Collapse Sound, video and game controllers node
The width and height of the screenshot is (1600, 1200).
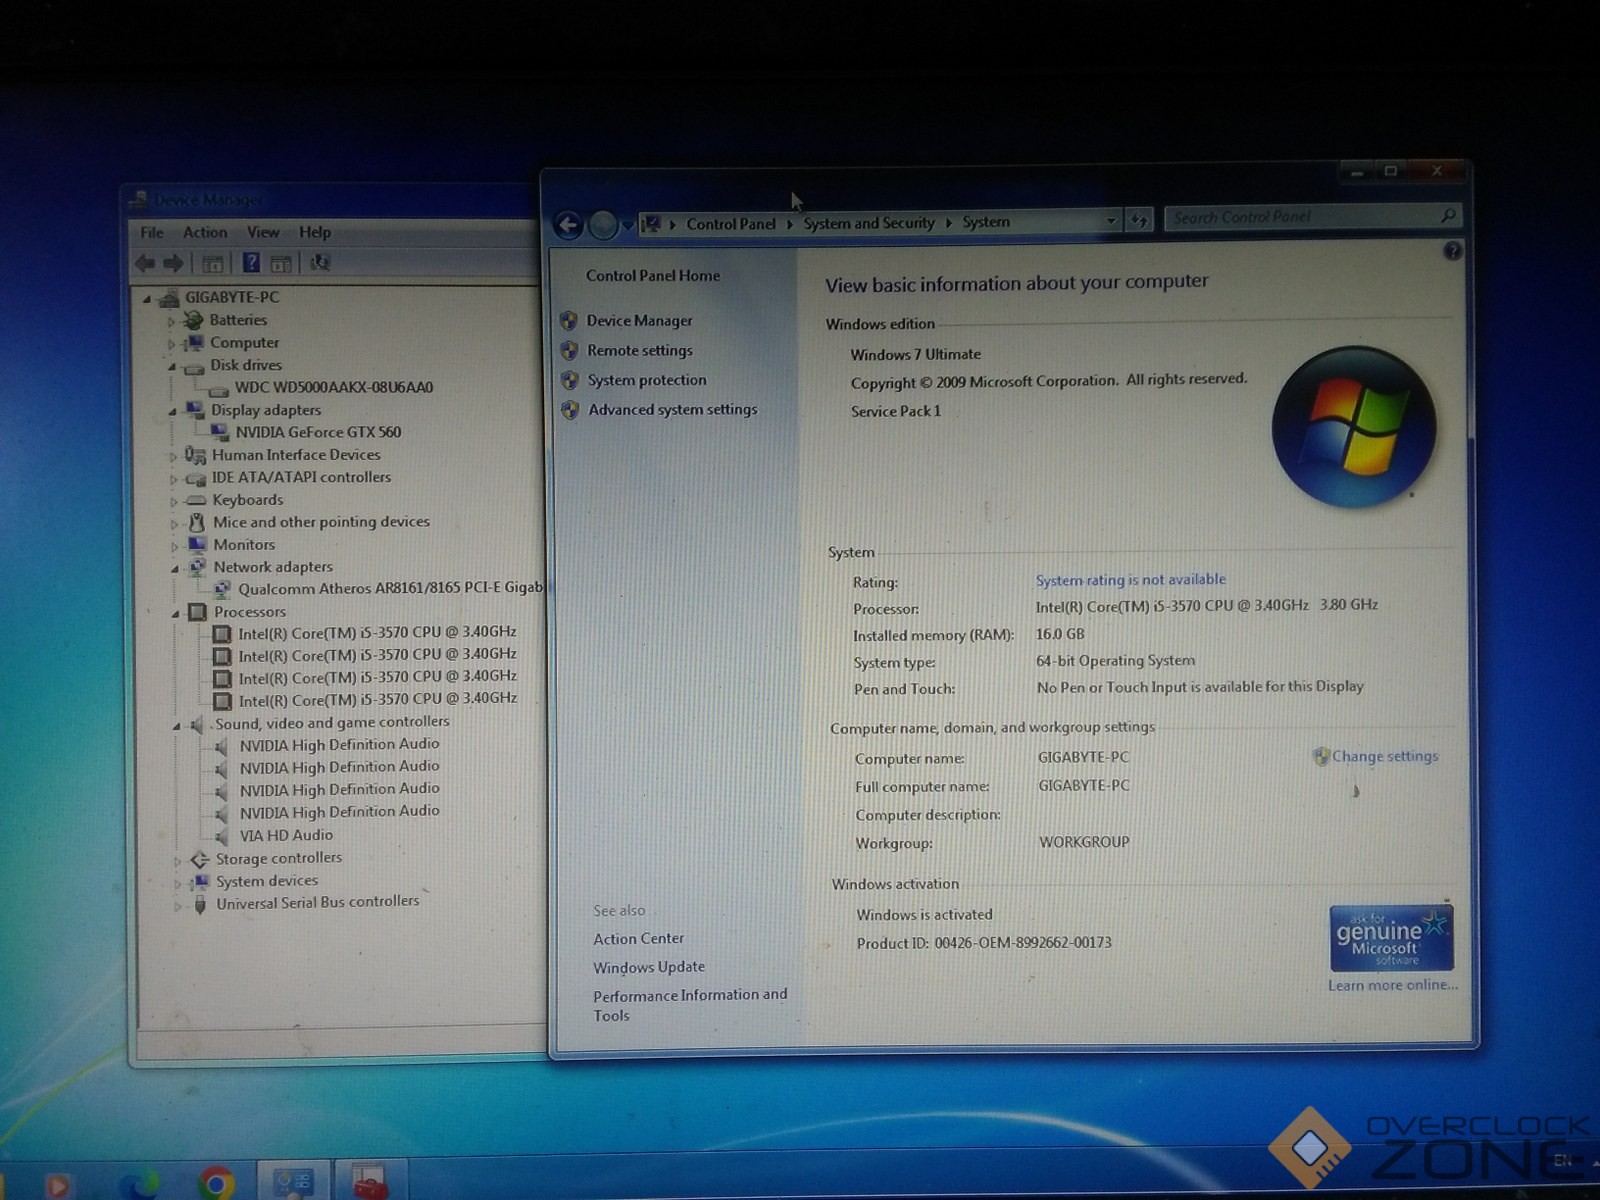coord(176,725)
